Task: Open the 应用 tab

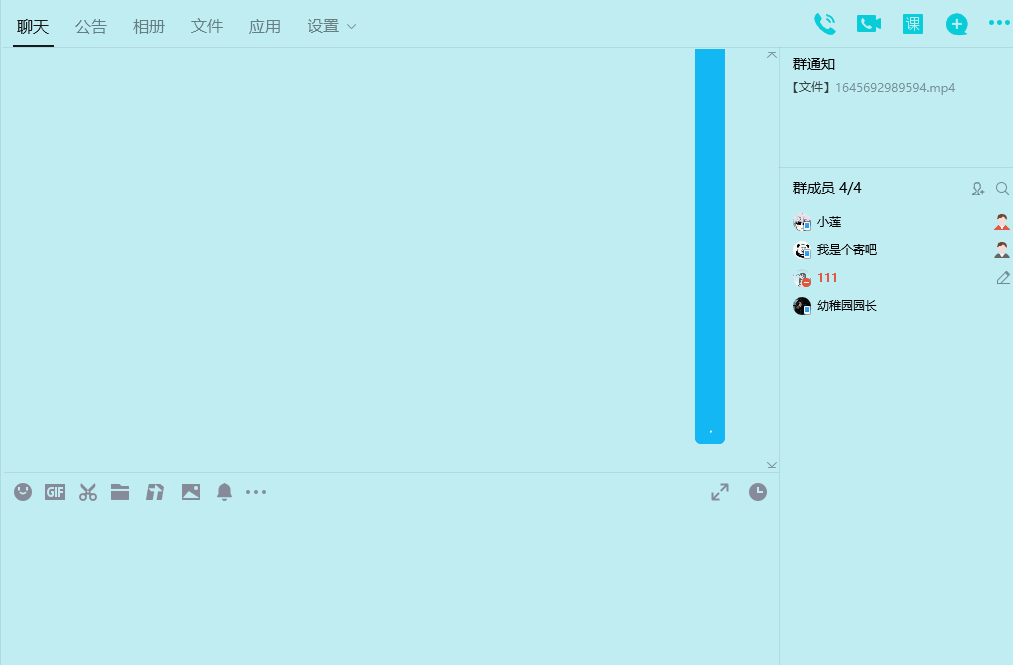Action: point(265,26)
